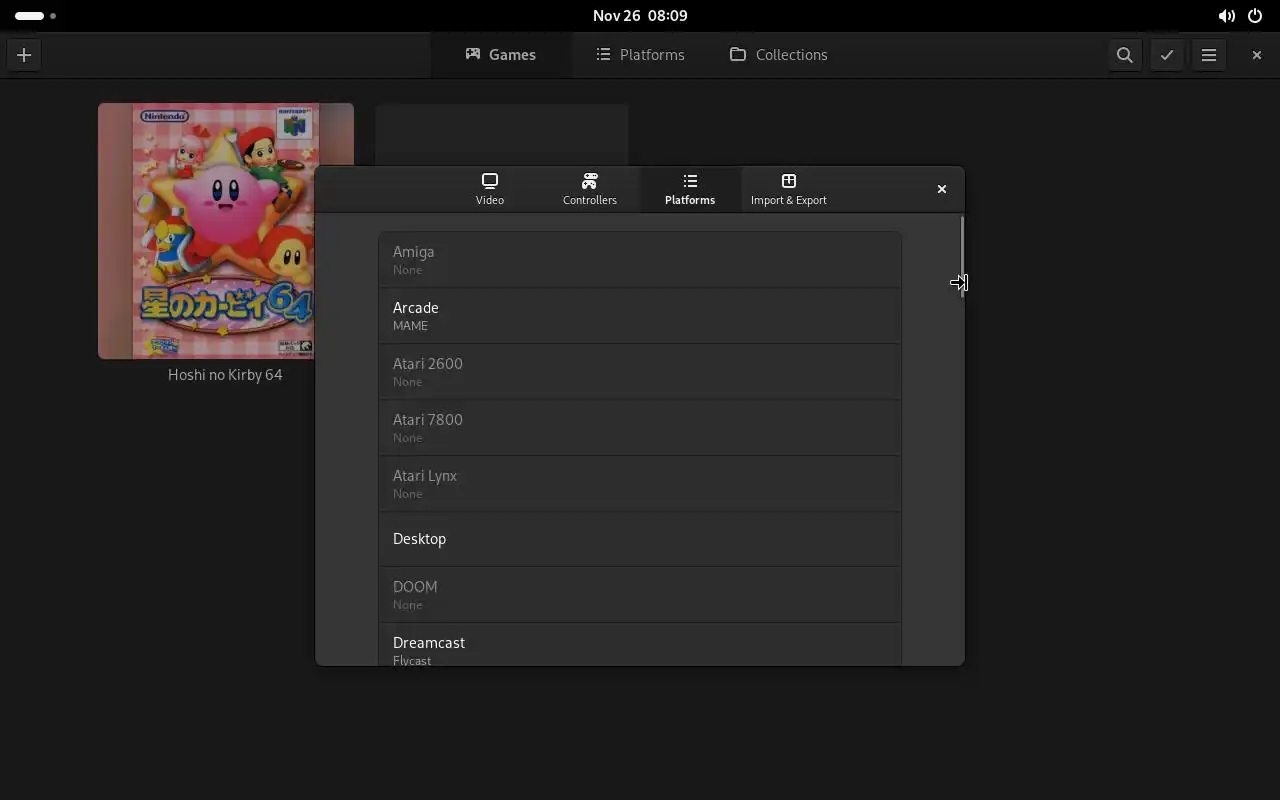The image size is (1280, 800).
Task: Switch to the Collections tab
Action: (779, 55)
